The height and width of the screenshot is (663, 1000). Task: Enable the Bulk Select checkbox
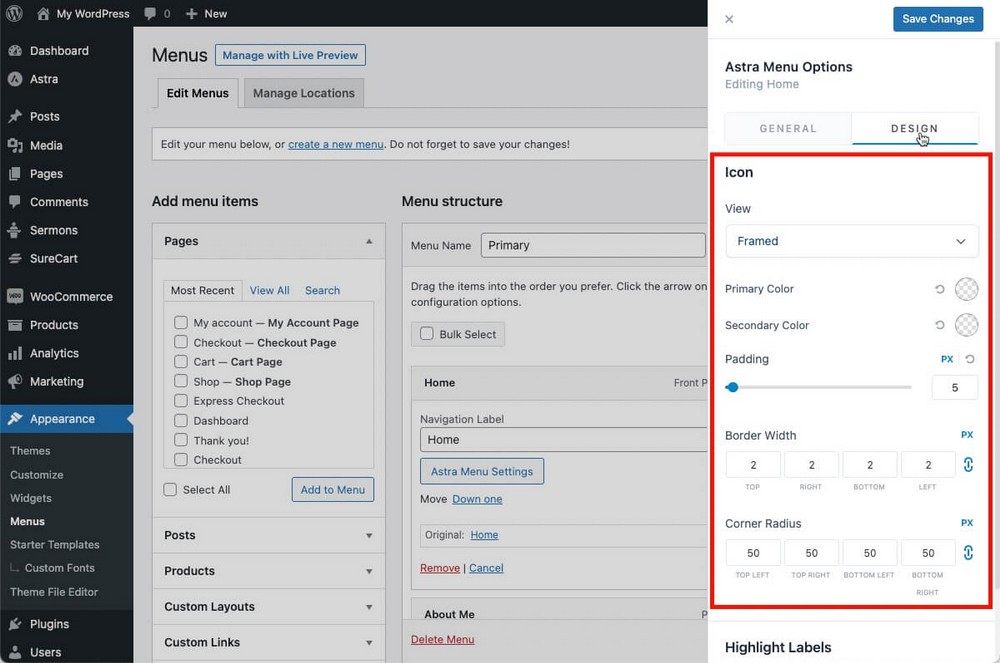[427, 333]
